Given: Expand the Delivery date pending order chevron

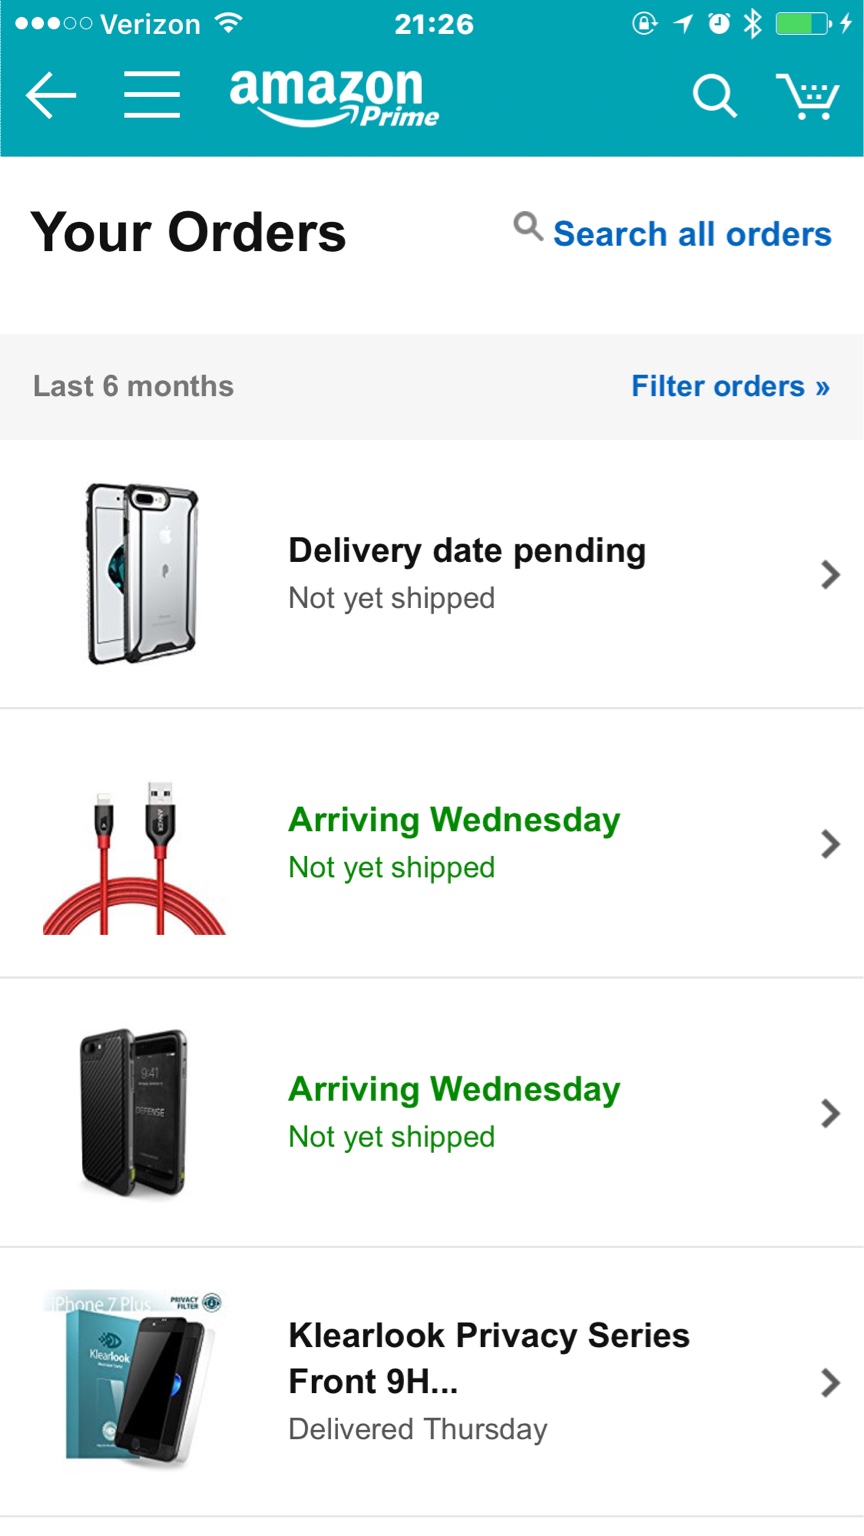Looking at the screenshot, I should 830,574.
